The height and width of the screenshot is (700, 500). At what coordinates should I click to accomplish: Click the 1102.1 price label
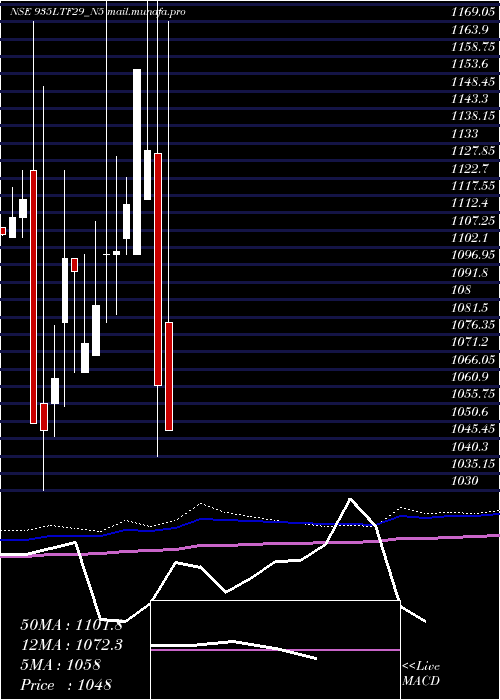coord(470,238)
